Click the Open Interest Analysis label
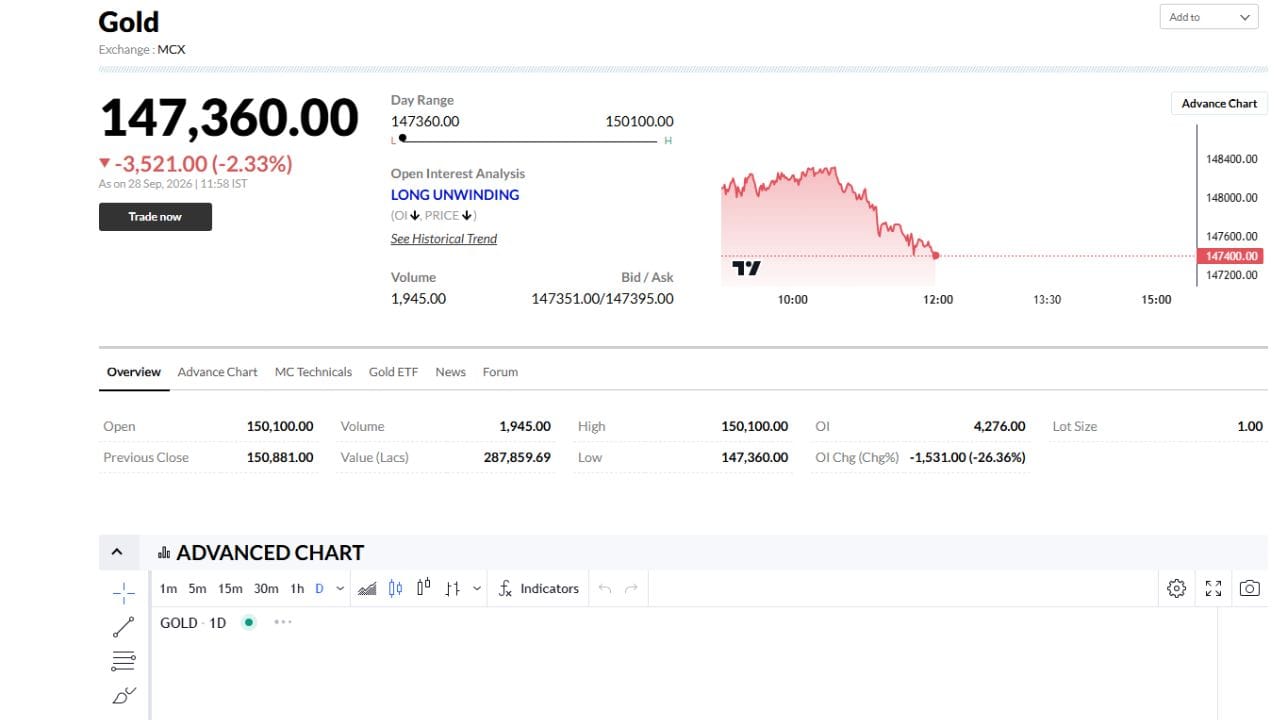Screen dimensions: 1280x720 (458, 174)
